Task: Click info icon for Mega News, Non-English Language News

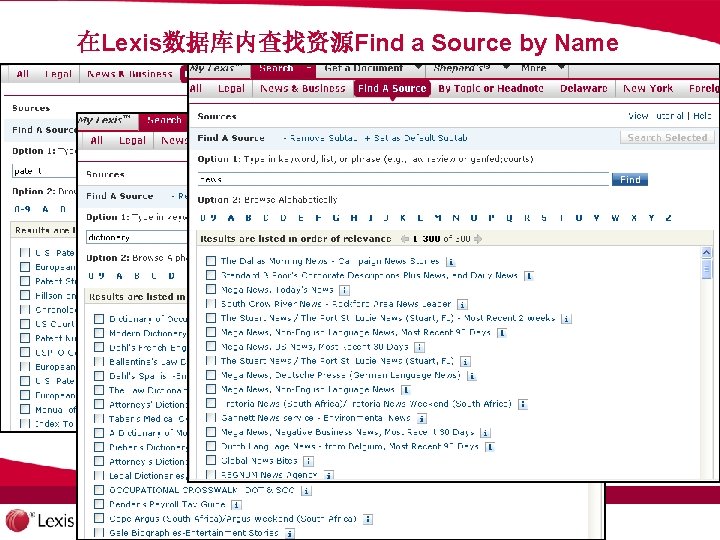Action: click(406, 390)
